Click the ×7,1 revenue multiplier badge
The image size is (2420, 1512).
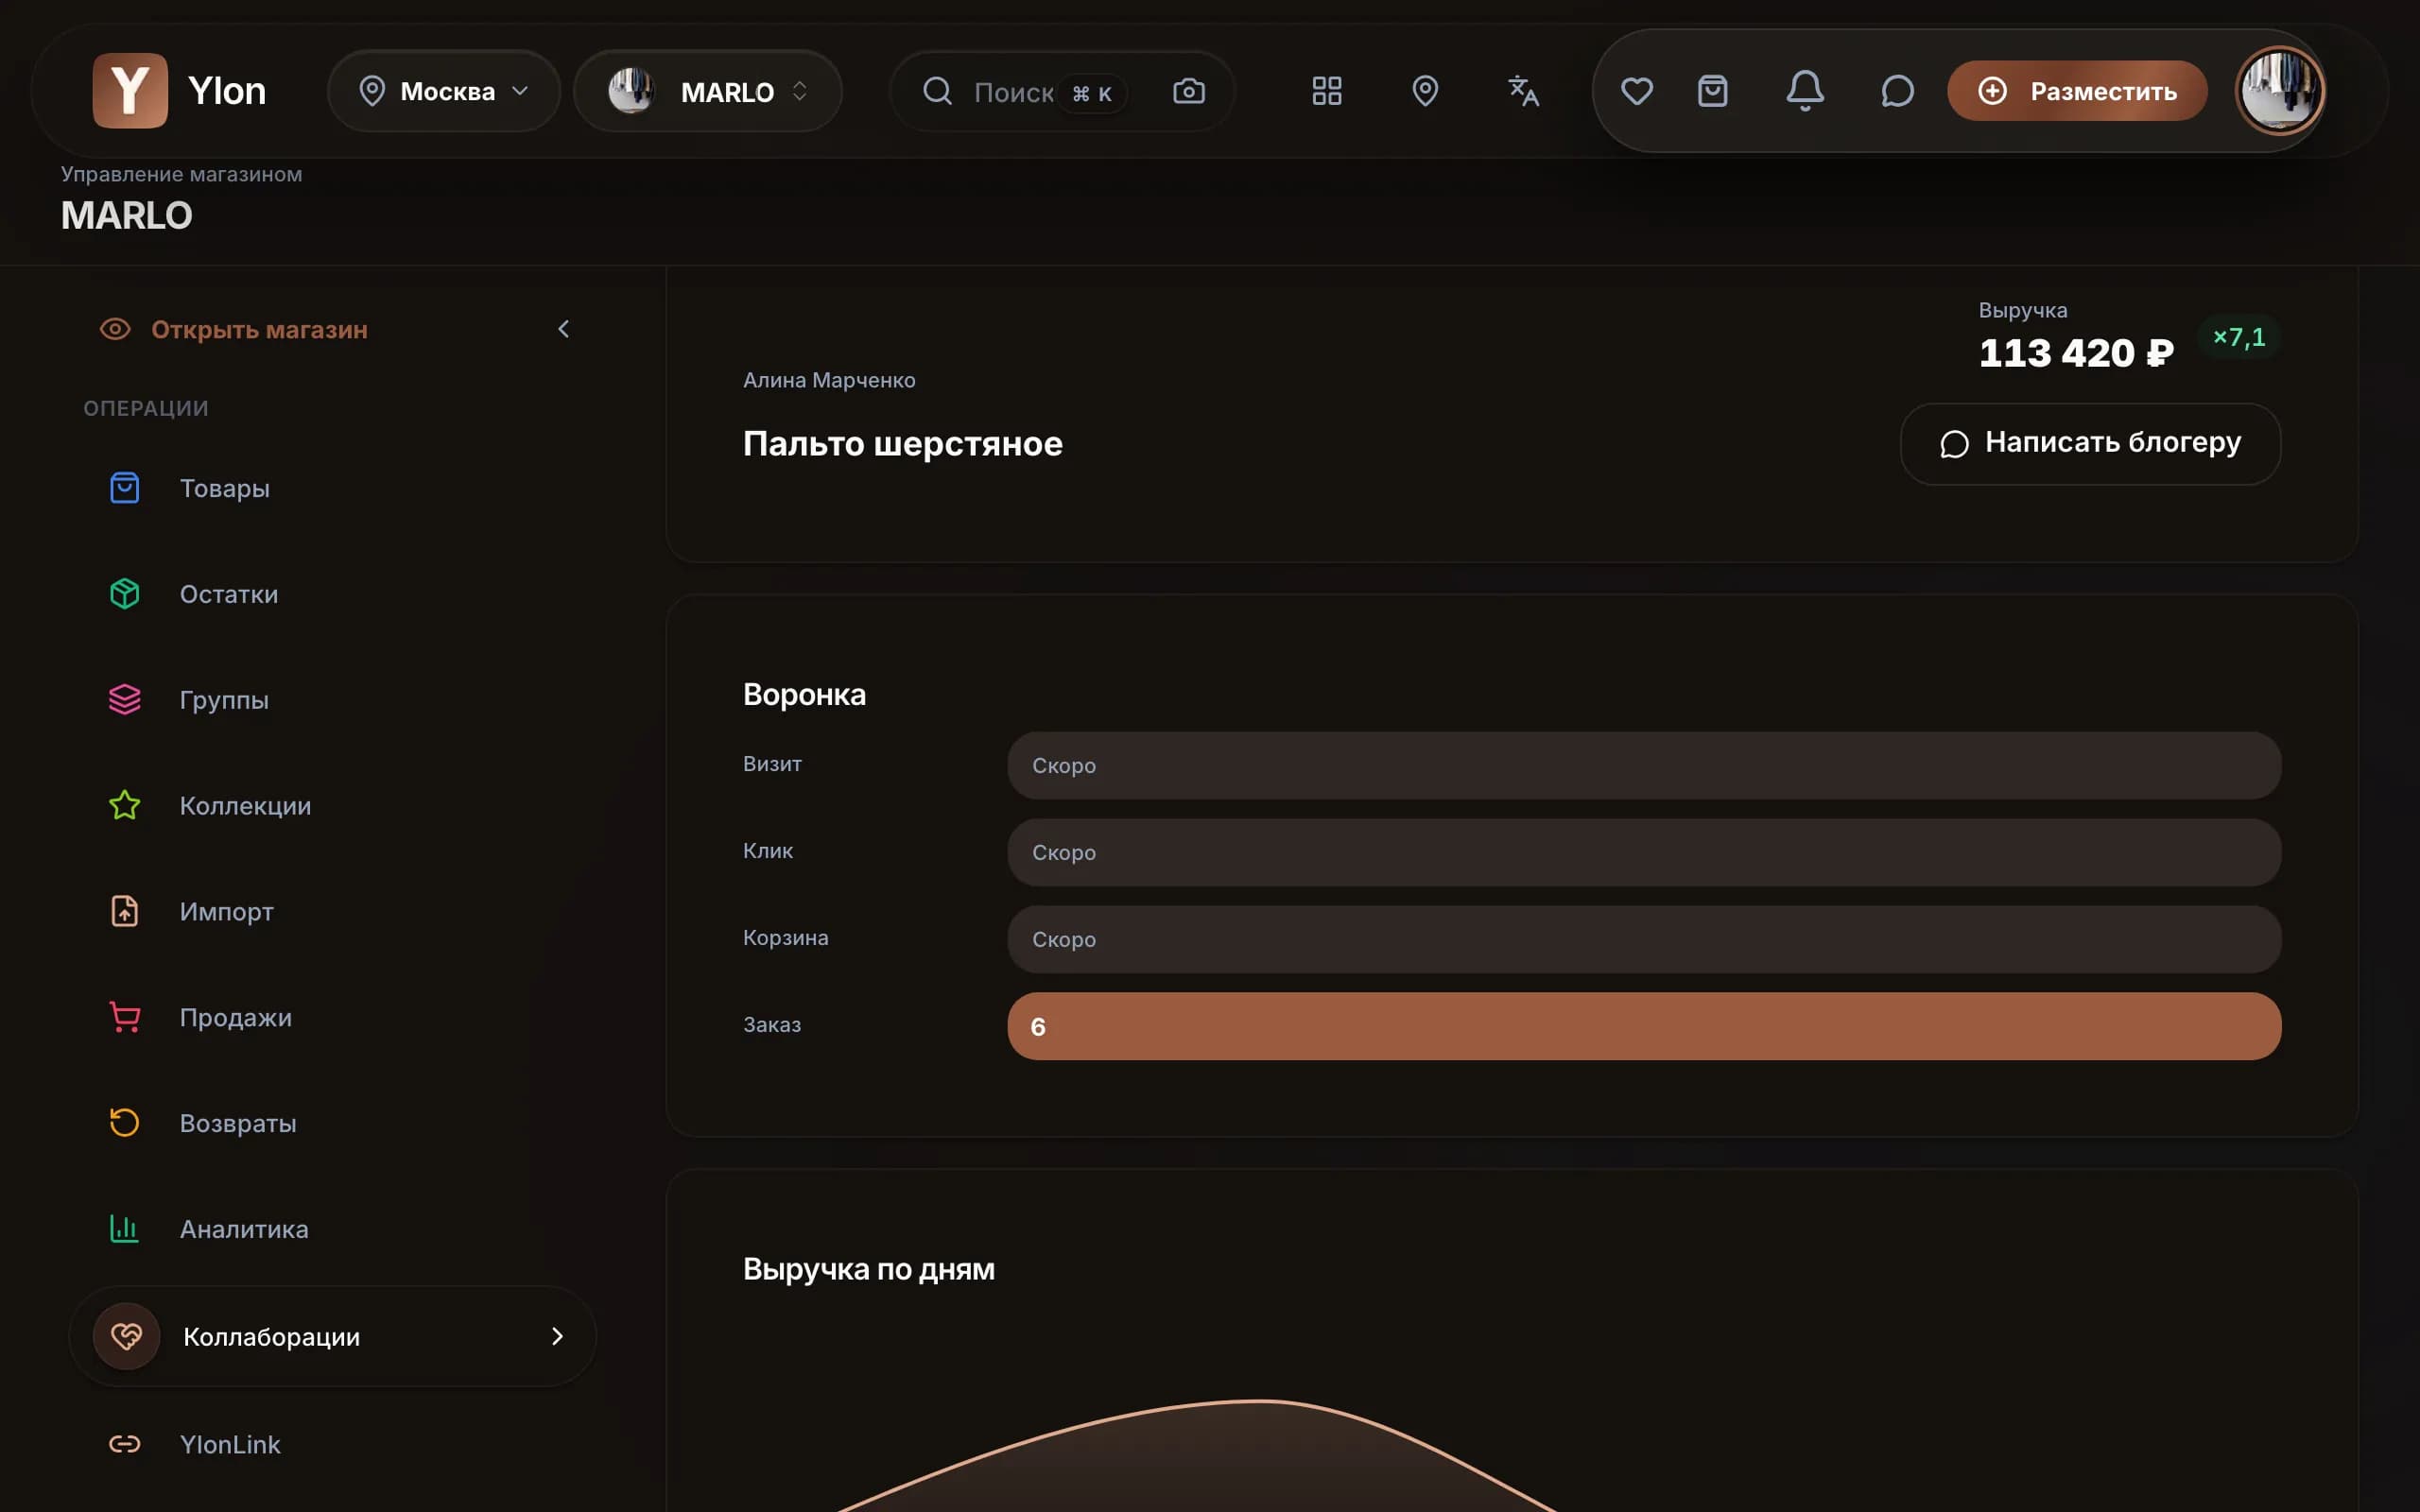tap(2239, 337)
